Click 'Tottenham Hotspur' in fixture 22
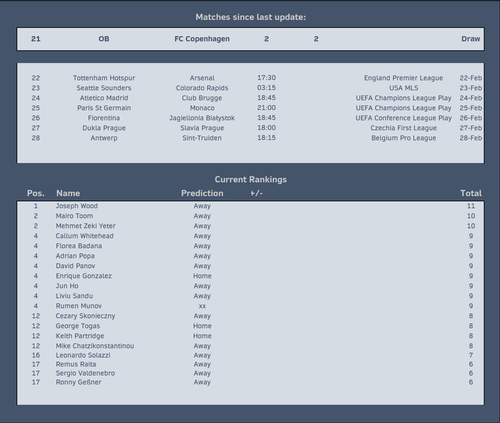Viewport: 500px width, 423px height. tap(104, 78)
